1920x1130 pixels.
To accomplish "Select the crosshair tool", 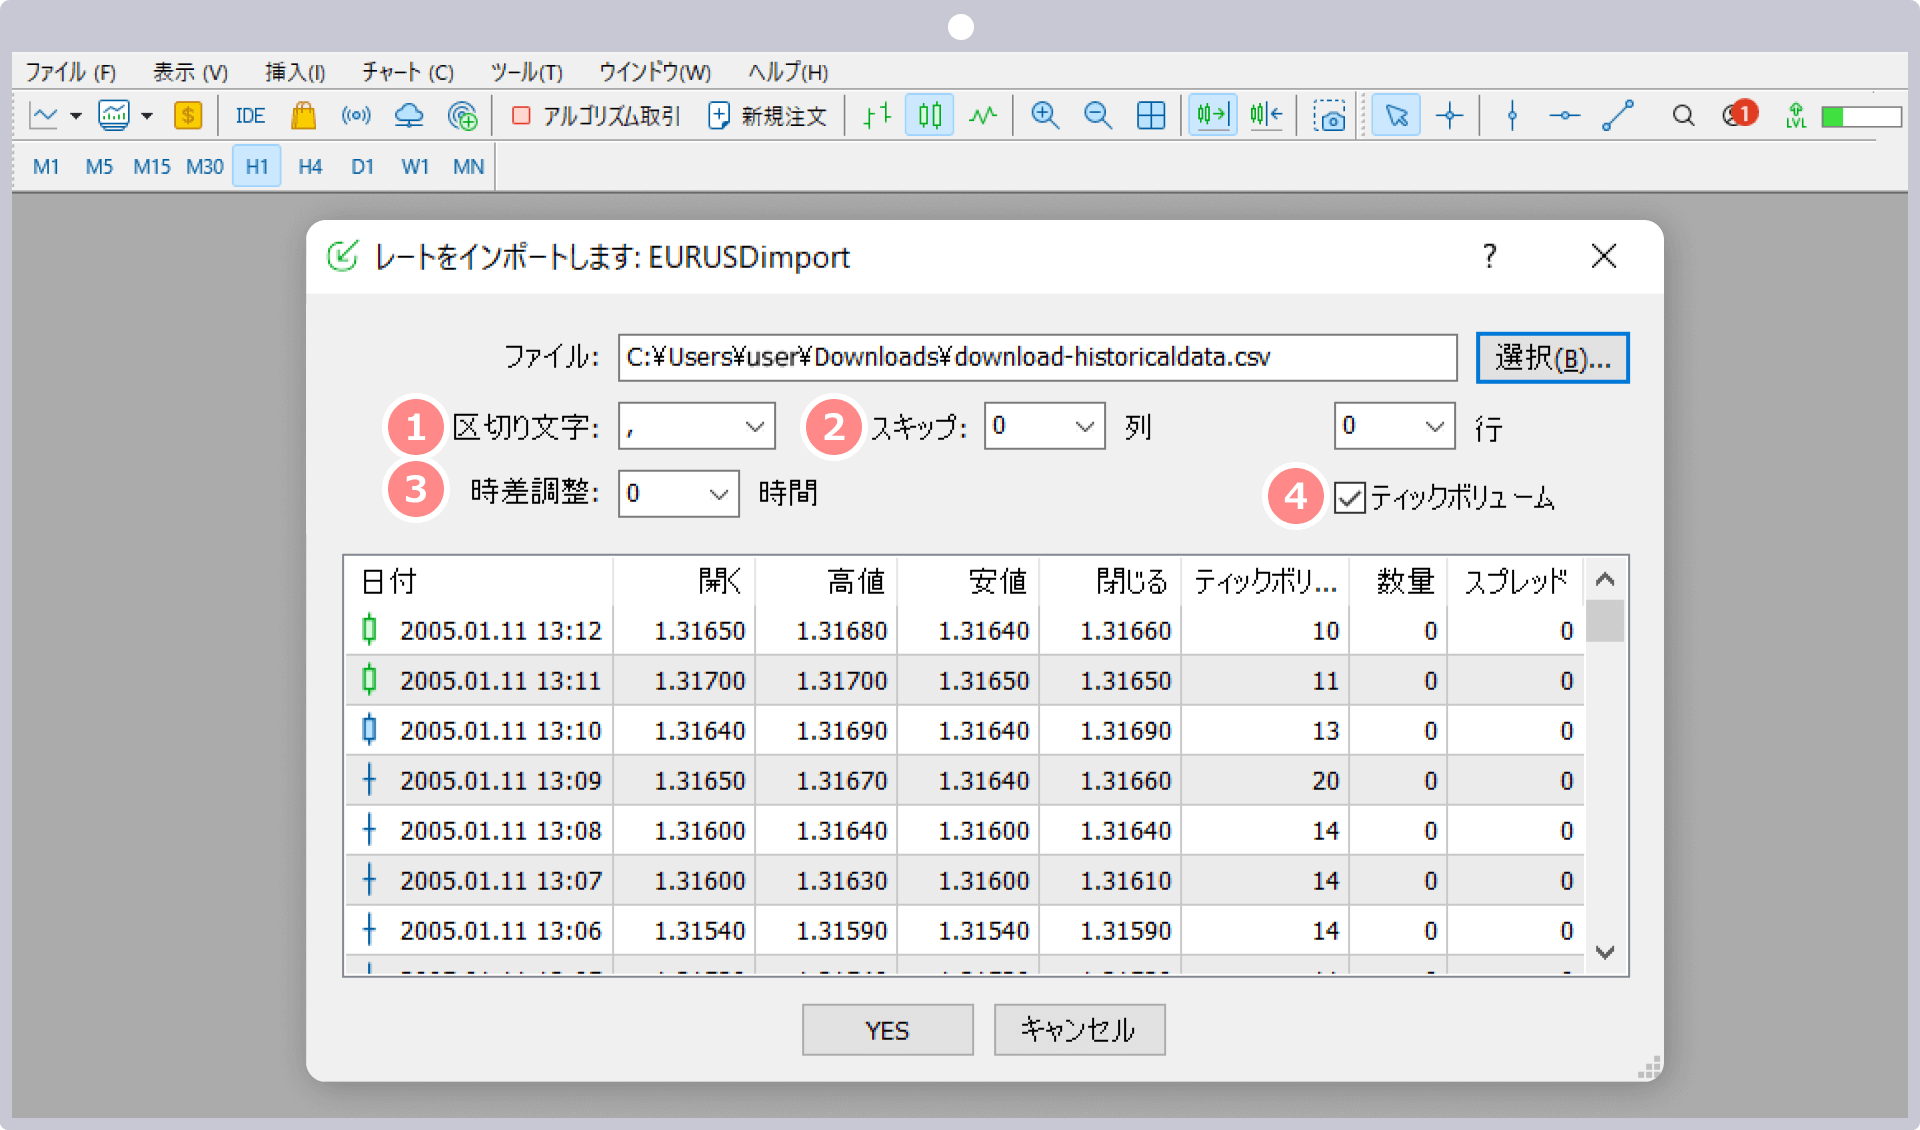I will coord(1450,116).
